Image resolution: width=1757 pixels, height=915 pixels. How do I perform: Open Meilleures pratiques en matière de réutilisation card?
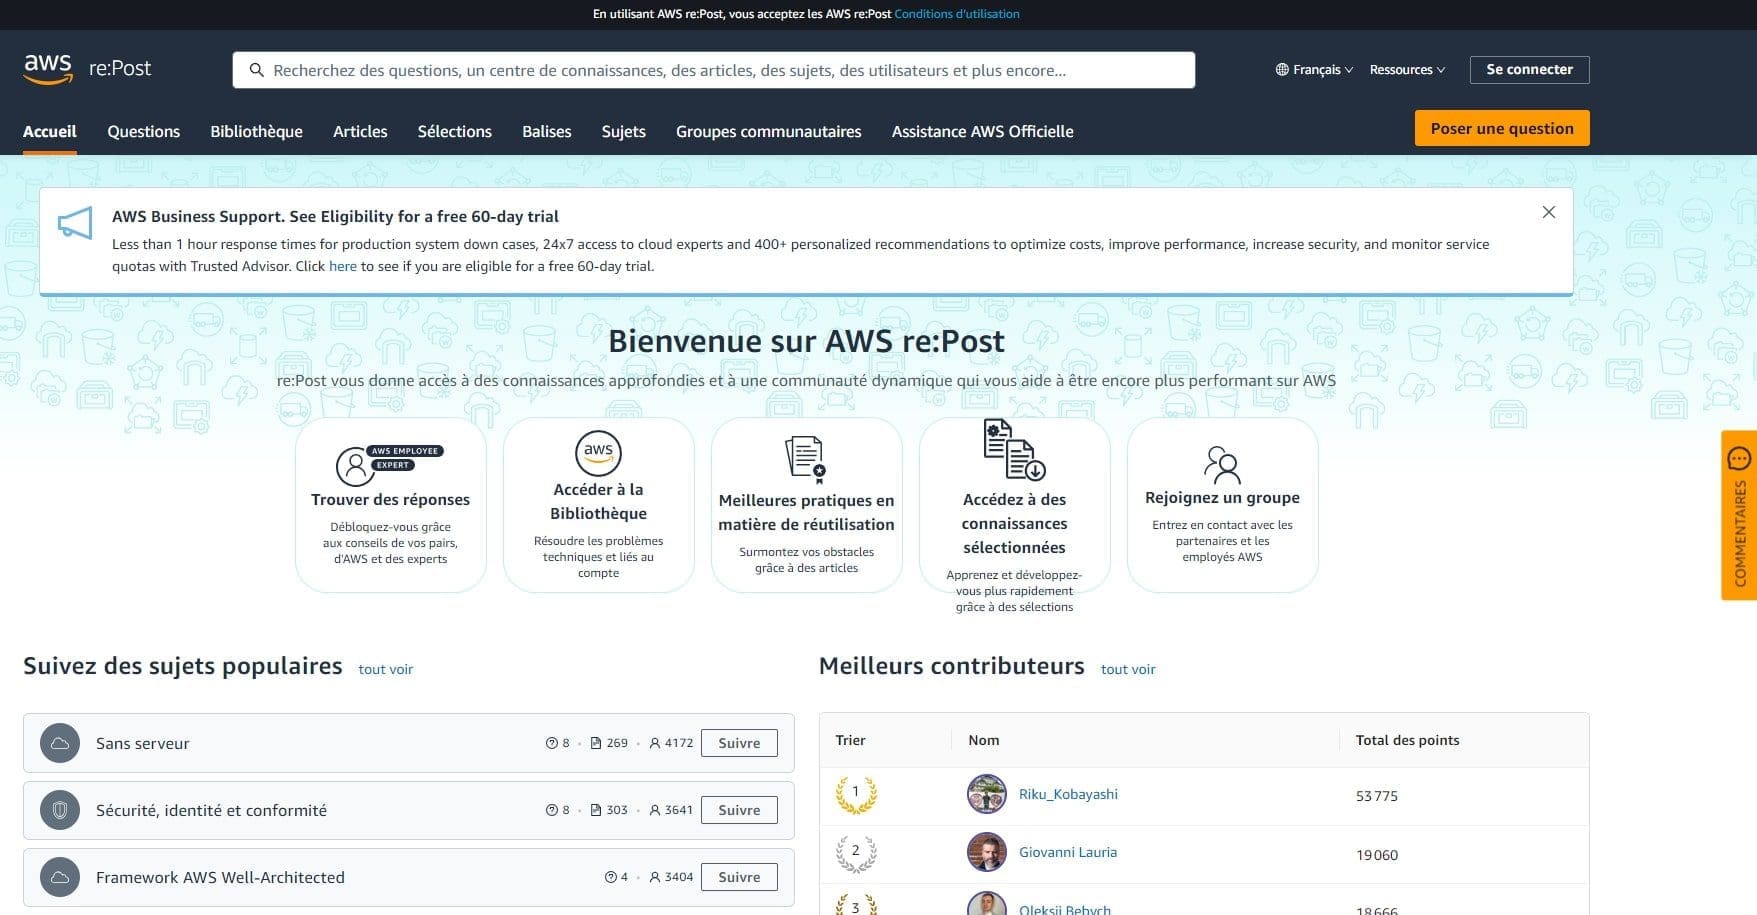click(x=807, y=505)
